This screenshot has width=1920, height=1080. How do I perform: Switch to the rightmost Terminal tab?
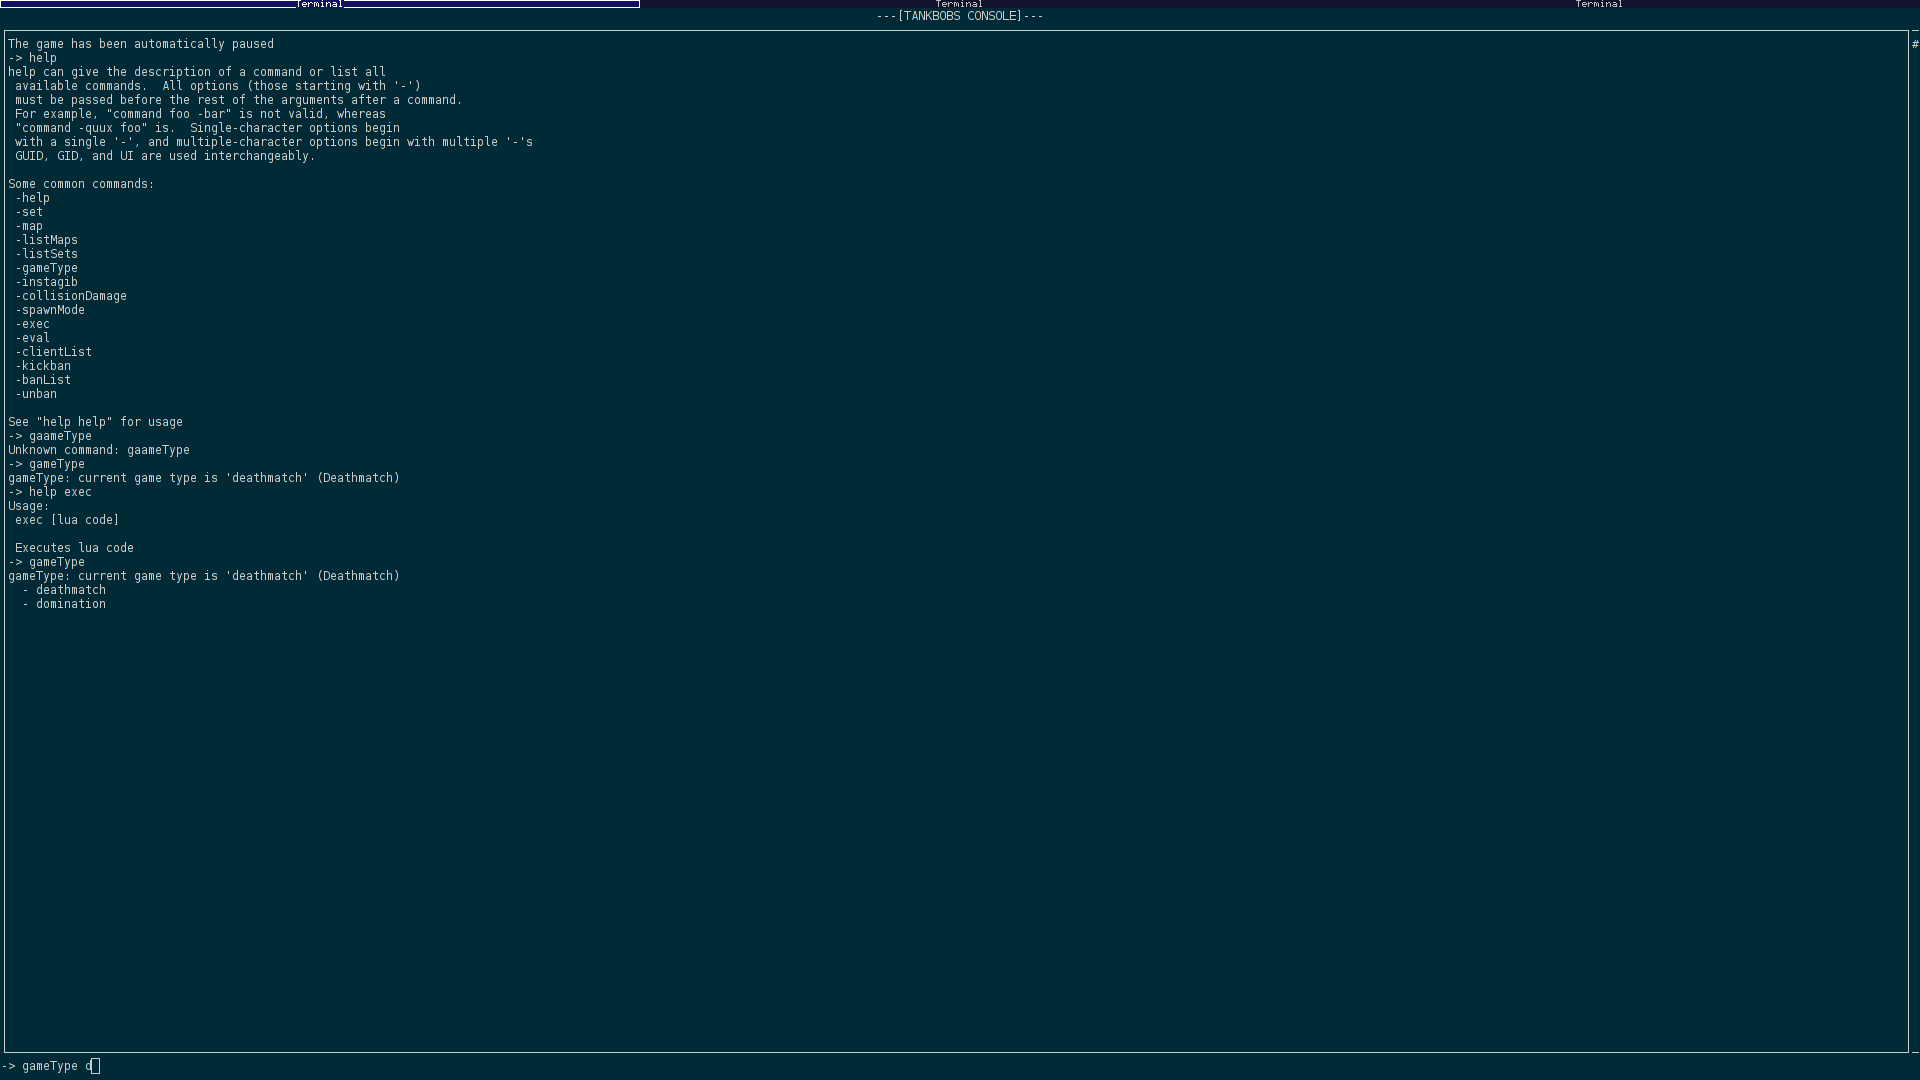click(x=1598, y=4)
